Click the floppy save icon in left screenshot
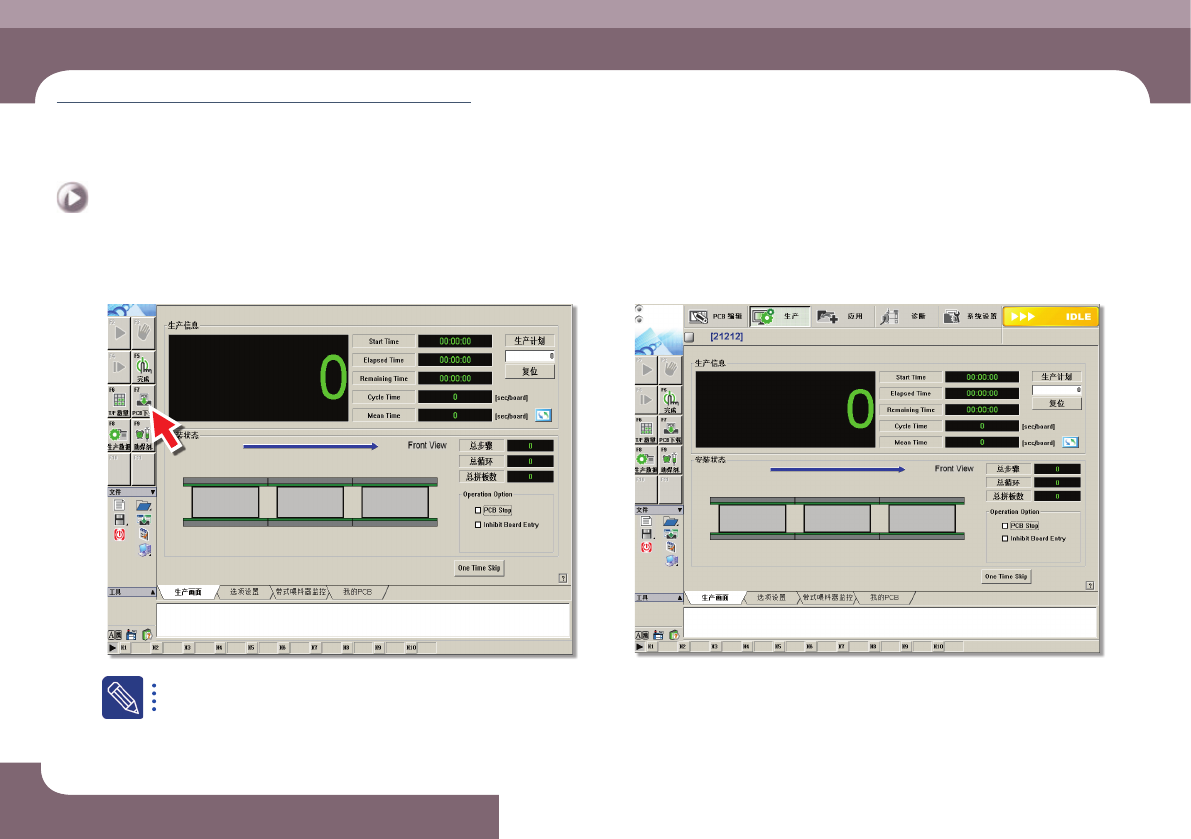Screen dimensions: 1191x839 pyautogui.click(x=119, y=519)
